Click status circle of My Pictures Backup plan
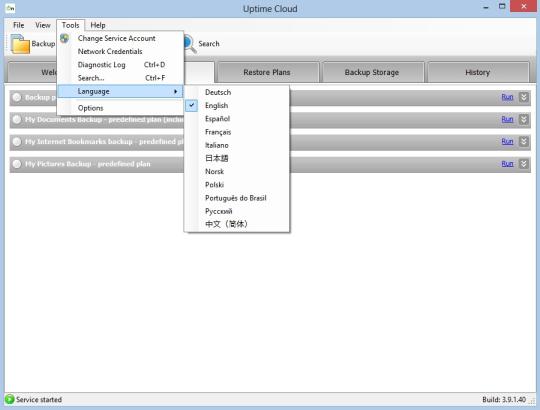 17,164
